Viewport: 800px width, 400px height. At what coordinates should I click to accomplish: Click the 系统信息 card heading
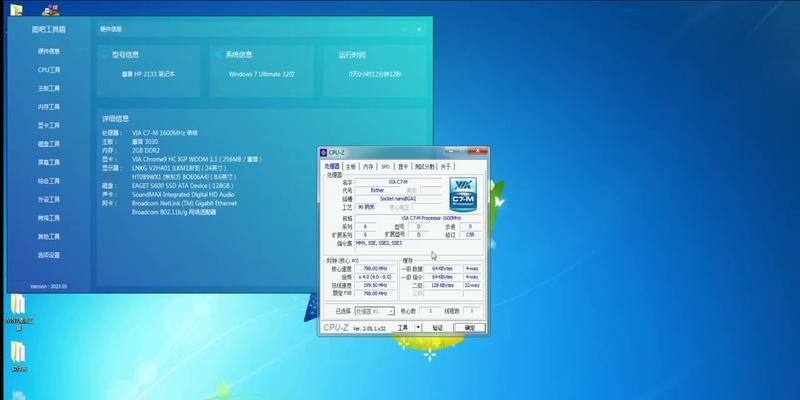pos(239,55)
